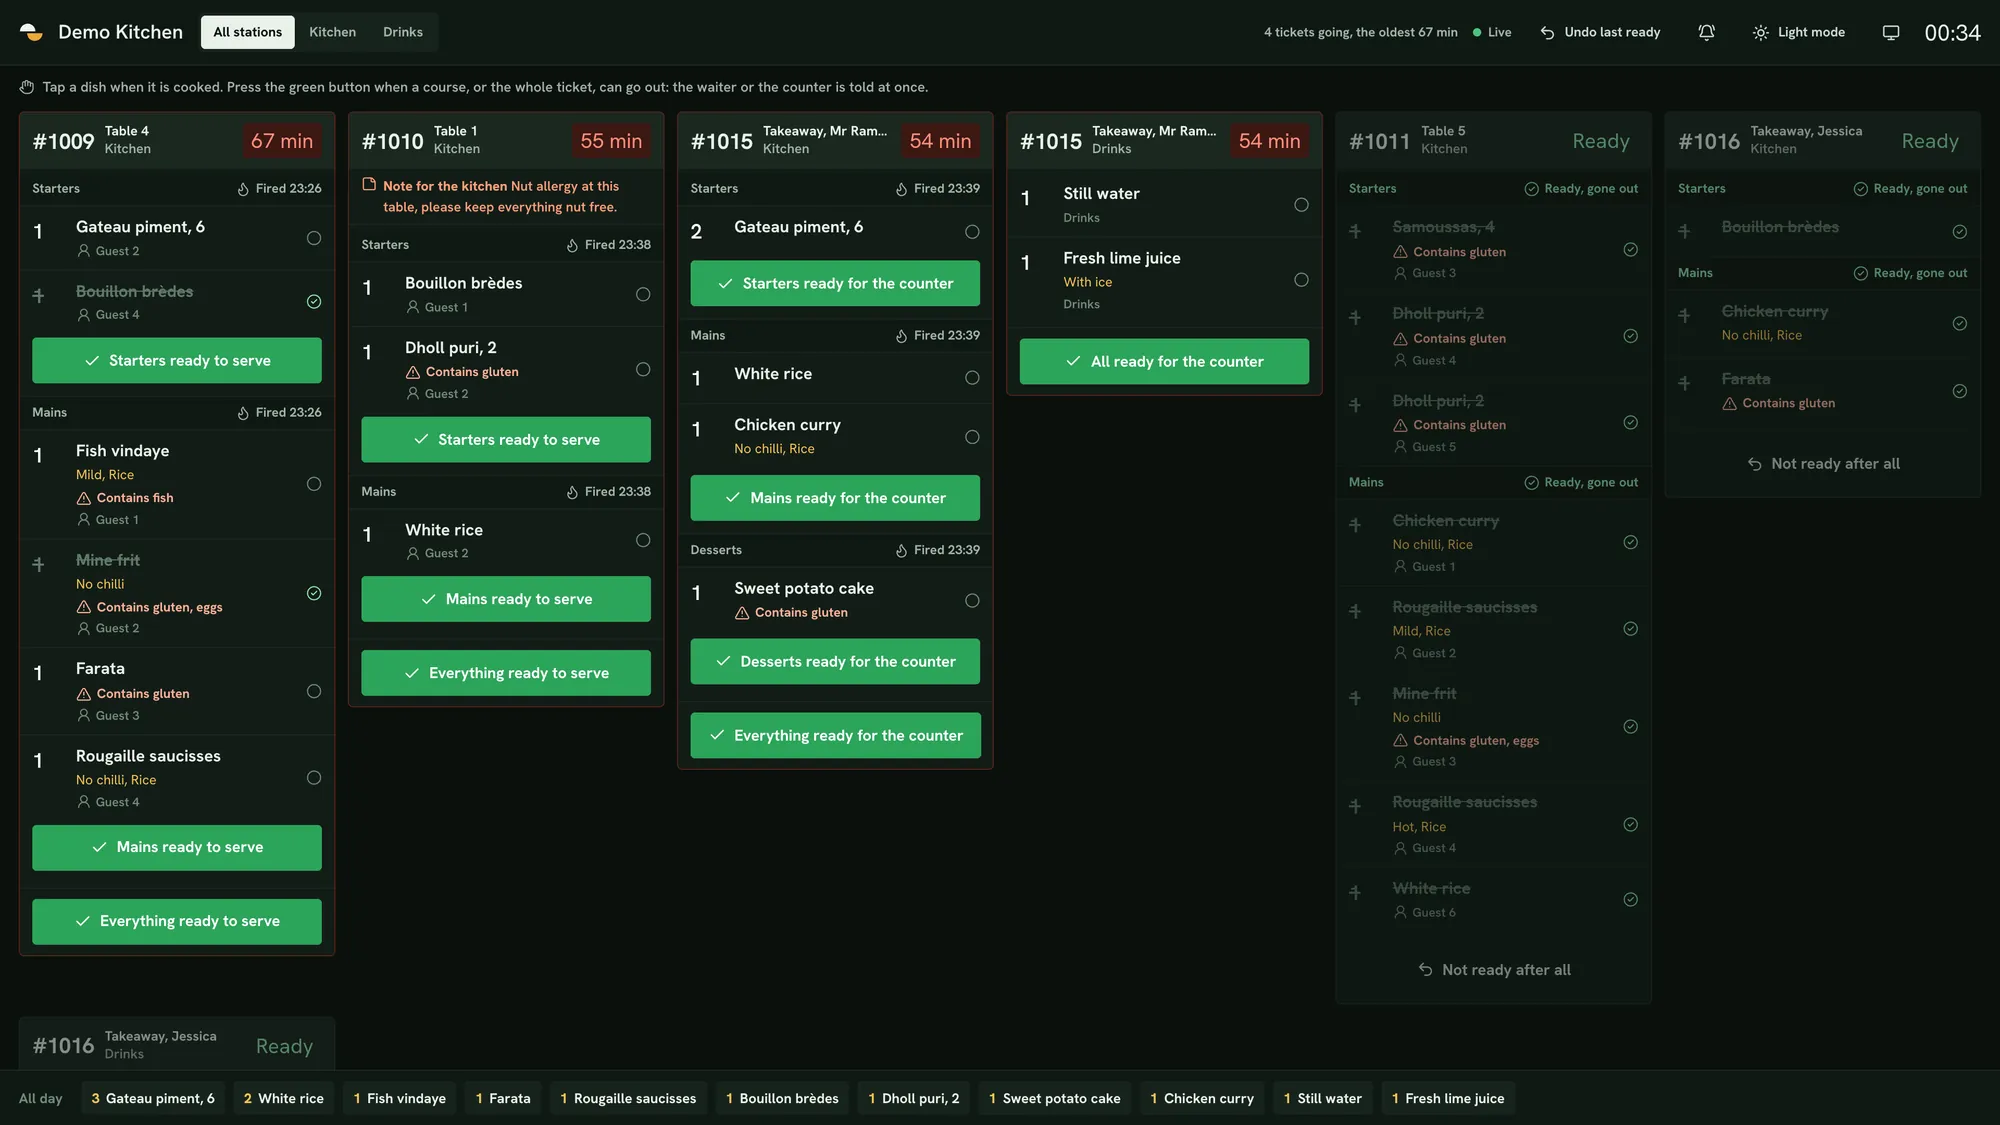Click the undo arrow icon in header
The height and width of the screenshot is (1125, 2000).
[x=1547, y=32]
